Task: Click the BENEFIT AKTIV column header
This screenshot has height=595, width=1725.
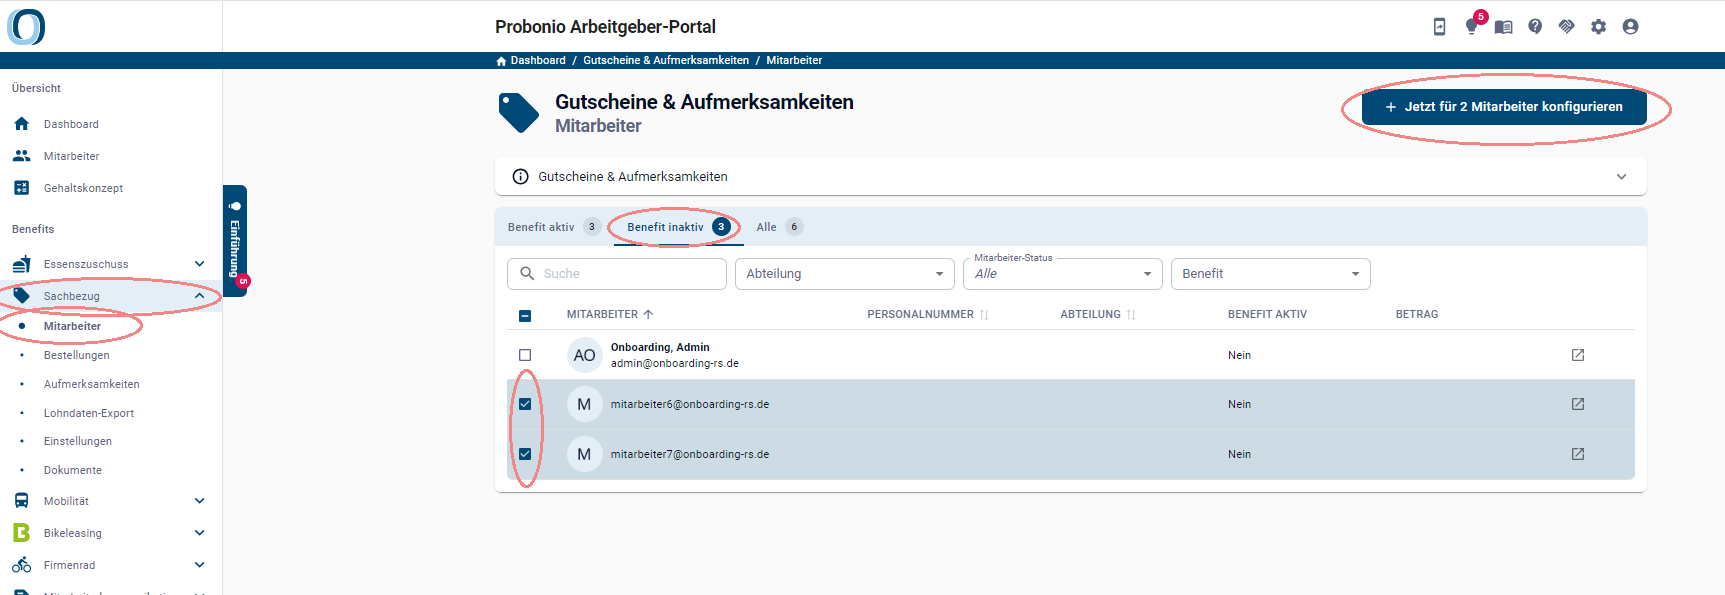Action: coord(1267,314)
